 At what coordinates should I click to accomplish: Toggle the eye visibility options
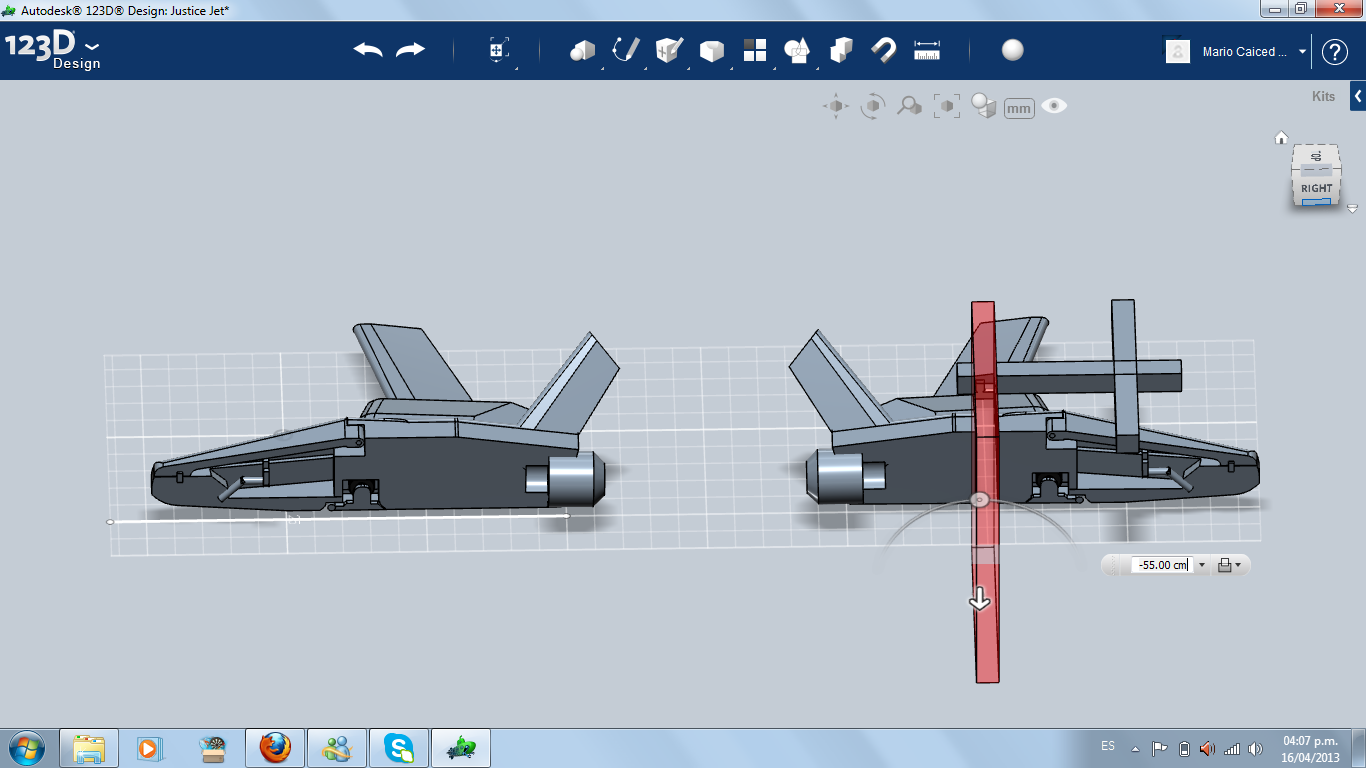point(1054,105)
